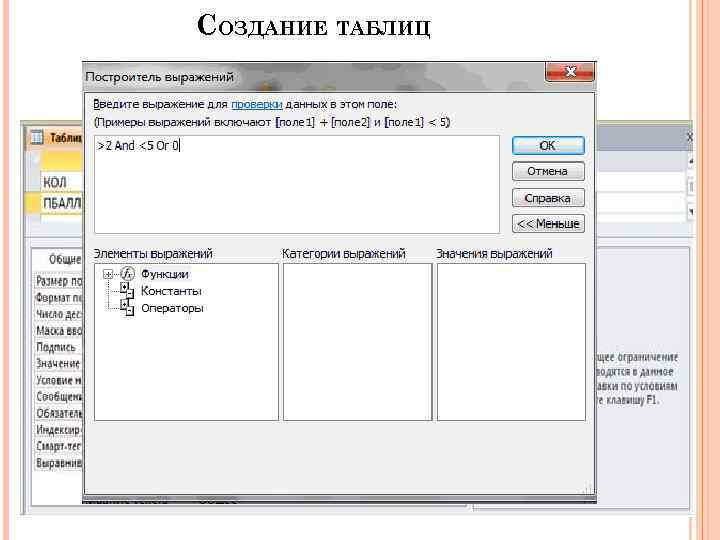Click Индексированное поле property row
The width and height of the screenshot is (720, 540).
(x=58, y=430)
